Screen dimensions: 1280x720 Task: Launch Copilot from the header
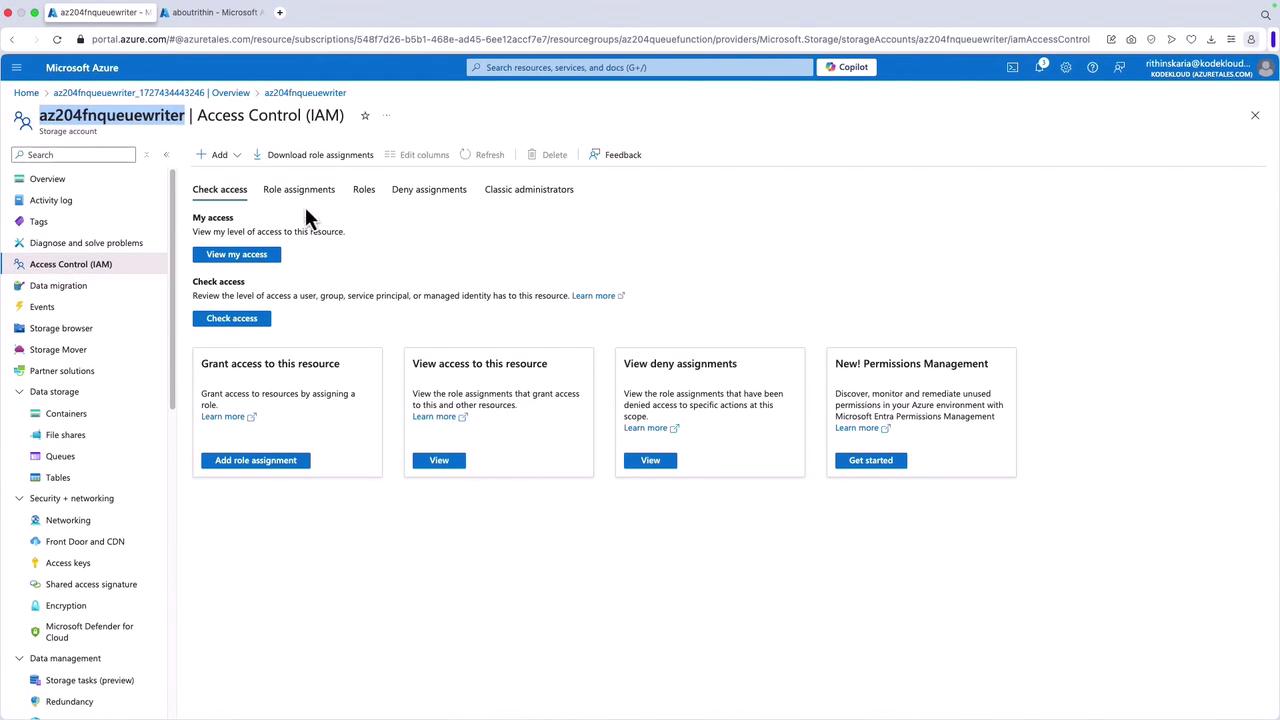(x=847, y=67)
